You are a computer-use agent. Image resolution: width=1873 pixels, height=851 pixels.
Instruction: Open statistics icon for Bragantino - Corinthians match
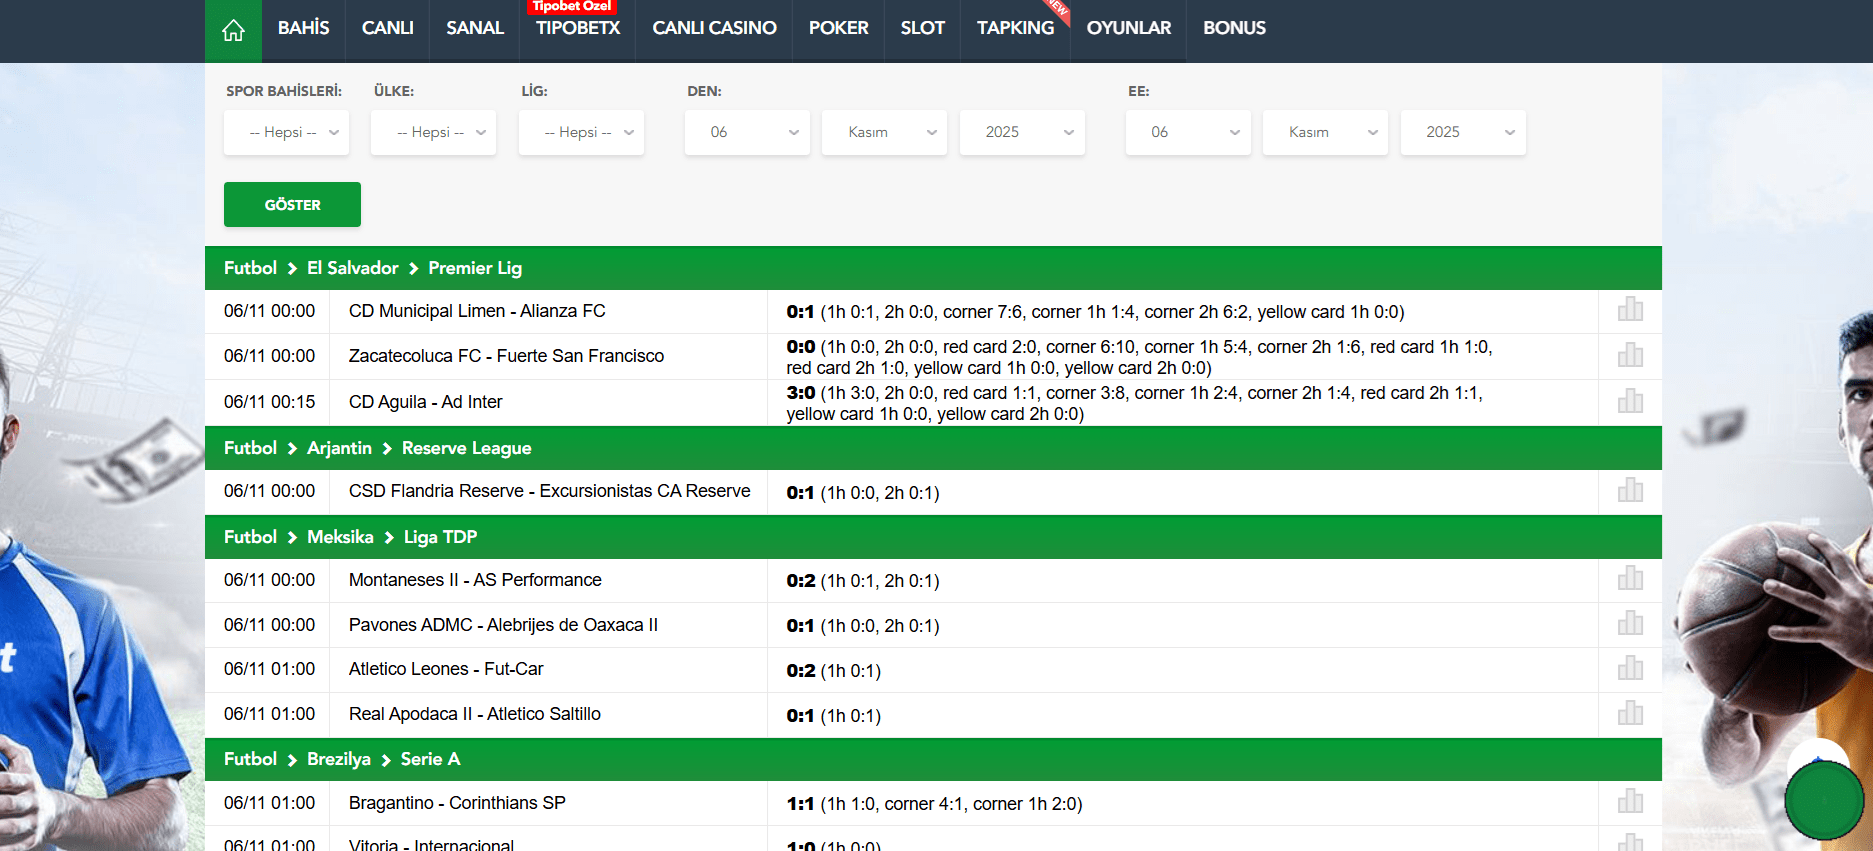(1630, 802)
